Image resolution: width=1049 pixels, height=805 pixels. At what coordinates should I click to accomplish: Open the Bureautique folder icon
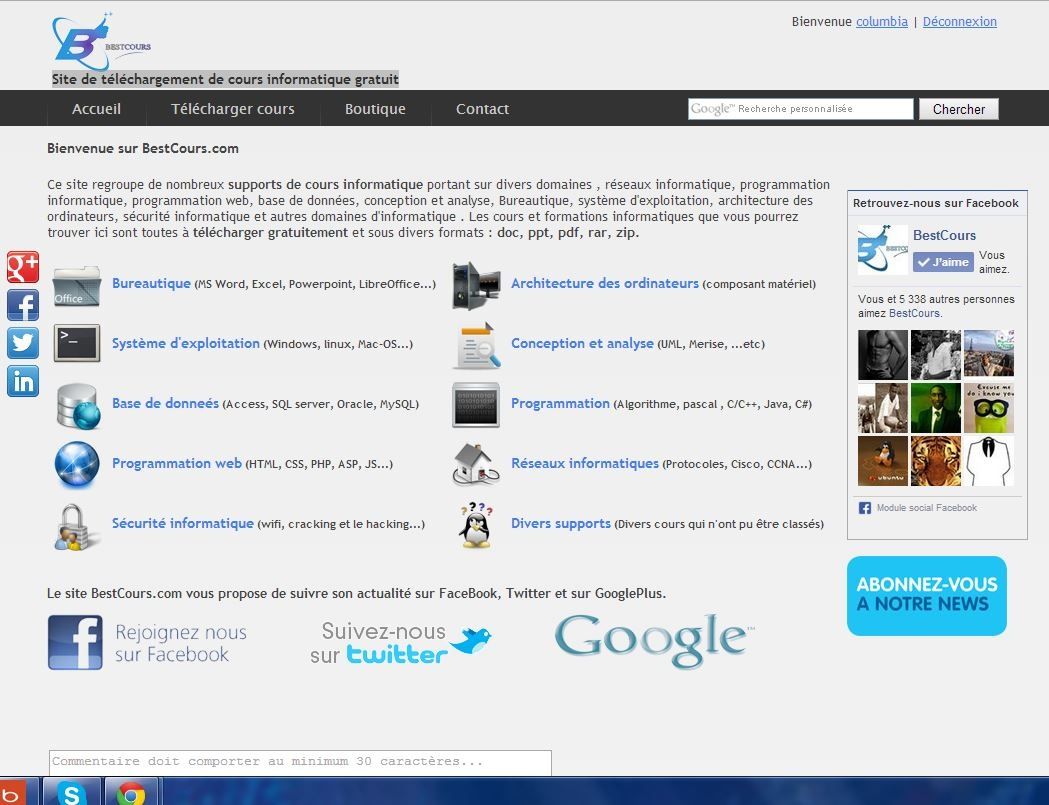tap(77, 285)
